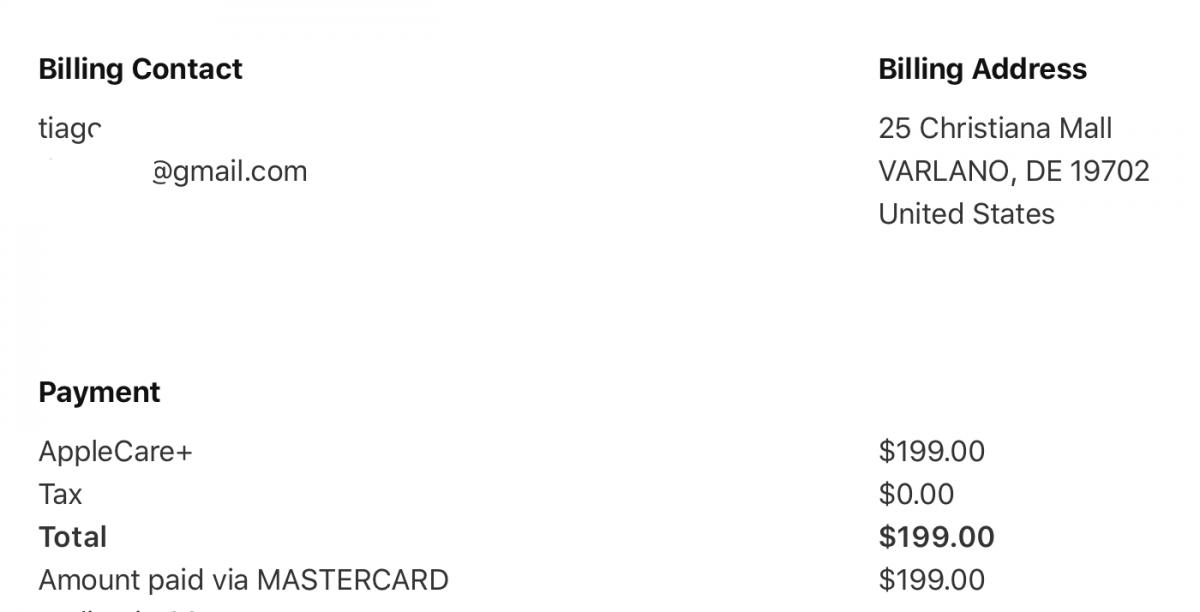Screen dimensions: 1200x612
Task: Click the Payment section heading
Action: click(99, 392)
